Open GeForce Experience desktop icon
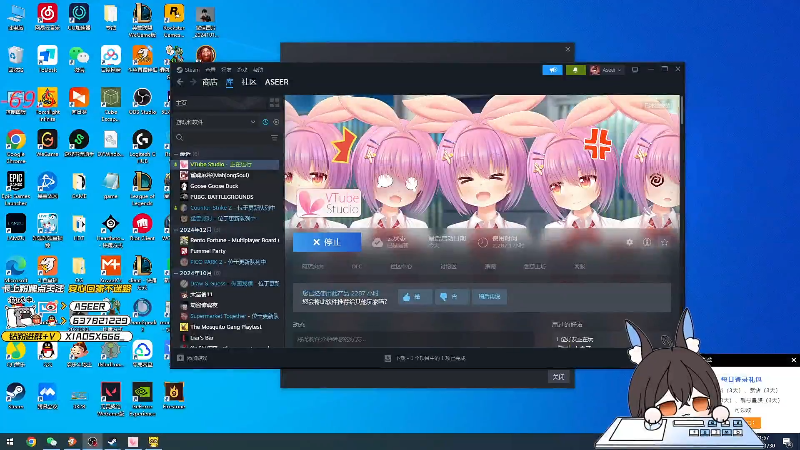 click(x=142, y=398)
